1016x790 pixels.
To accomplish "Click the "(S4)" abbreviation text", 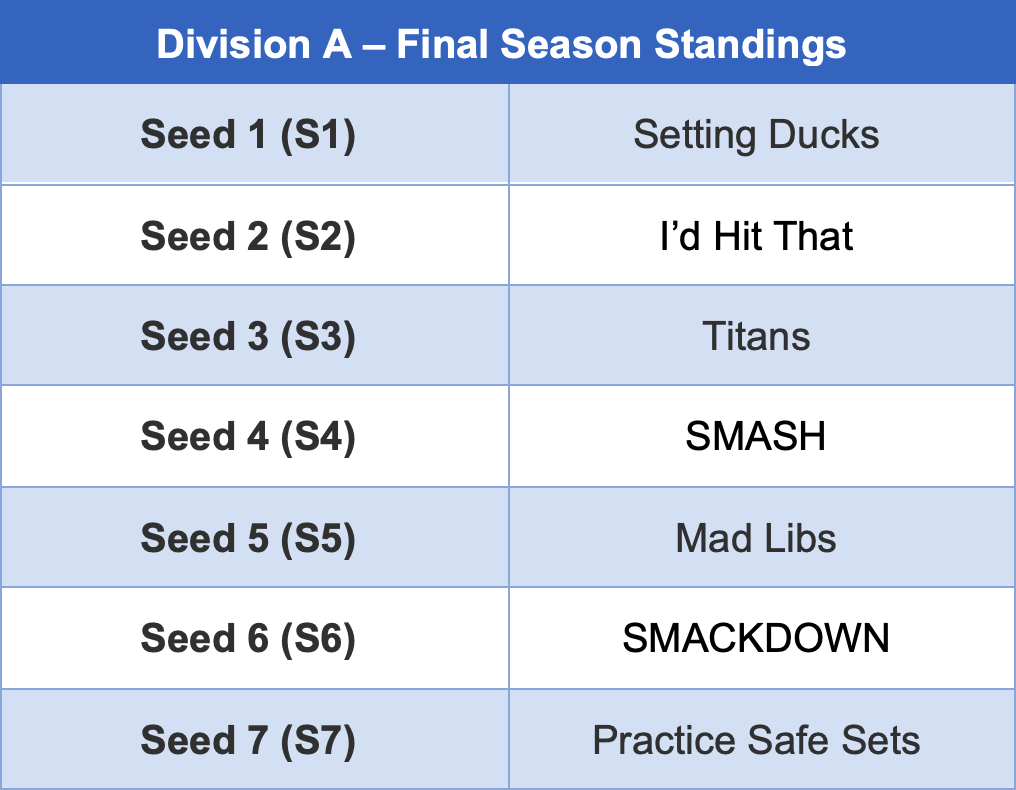I will (318, 437).
